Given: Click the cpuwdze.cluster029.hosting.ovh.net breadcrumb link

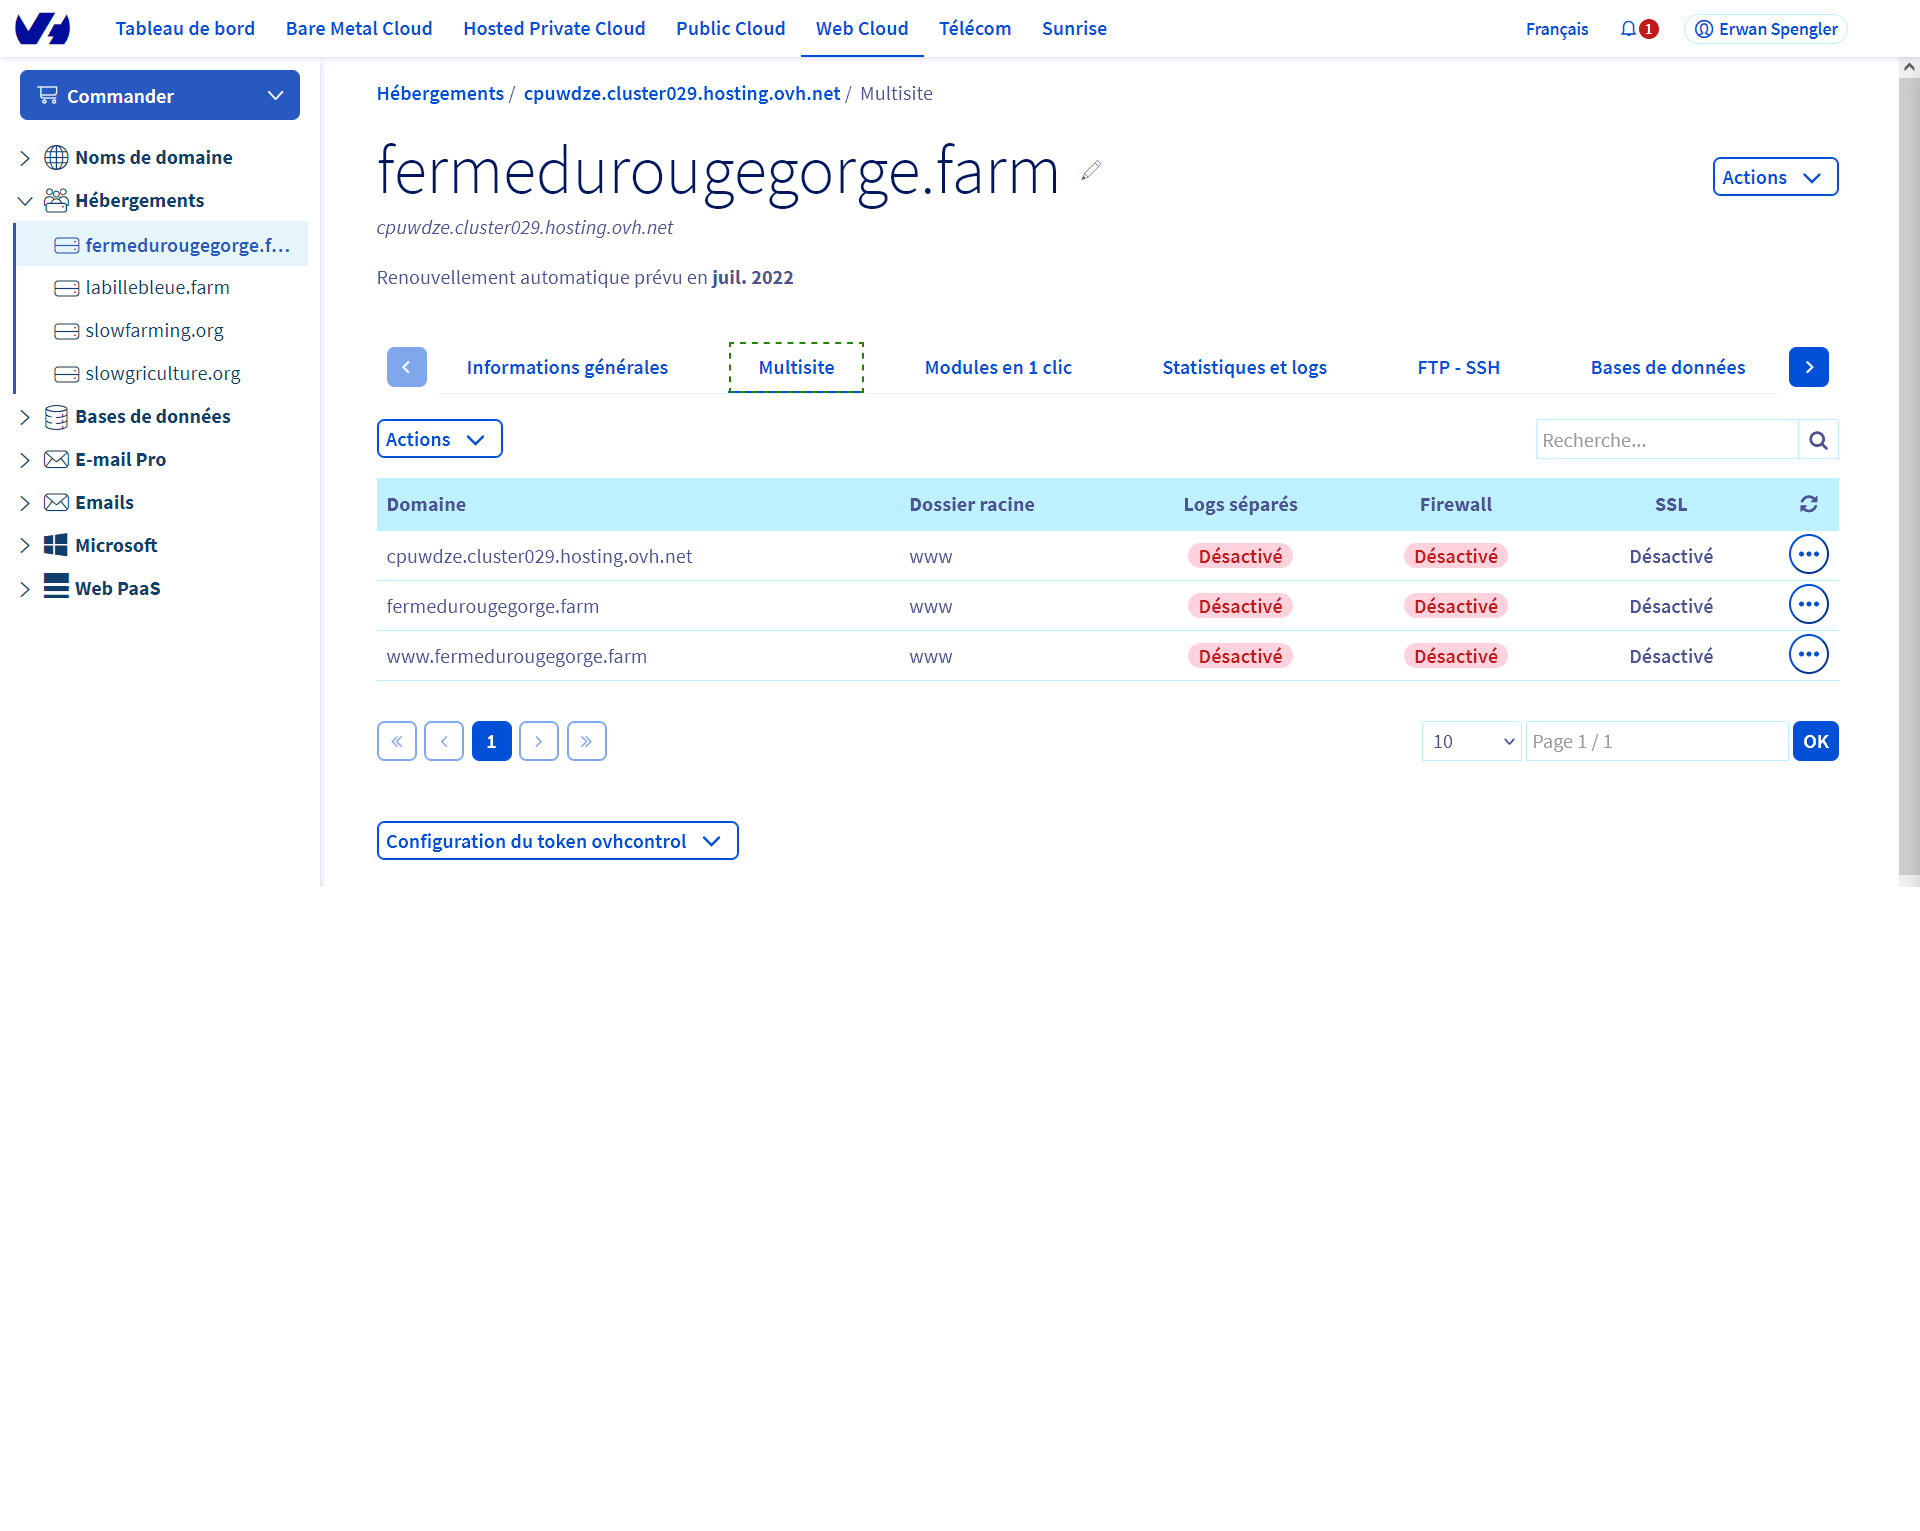Looking at the screenshot, I should [x=682, y=93].
